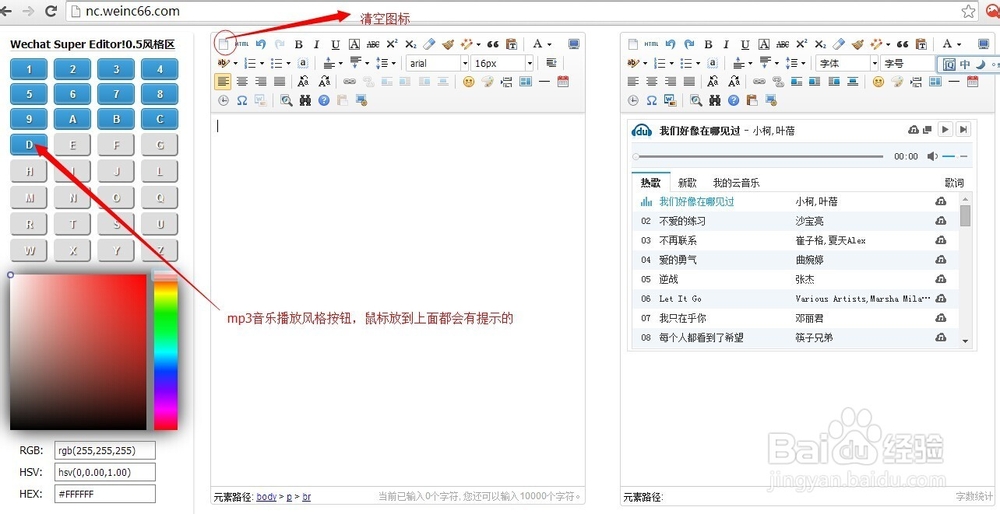Click style button 8

[159, 94]
